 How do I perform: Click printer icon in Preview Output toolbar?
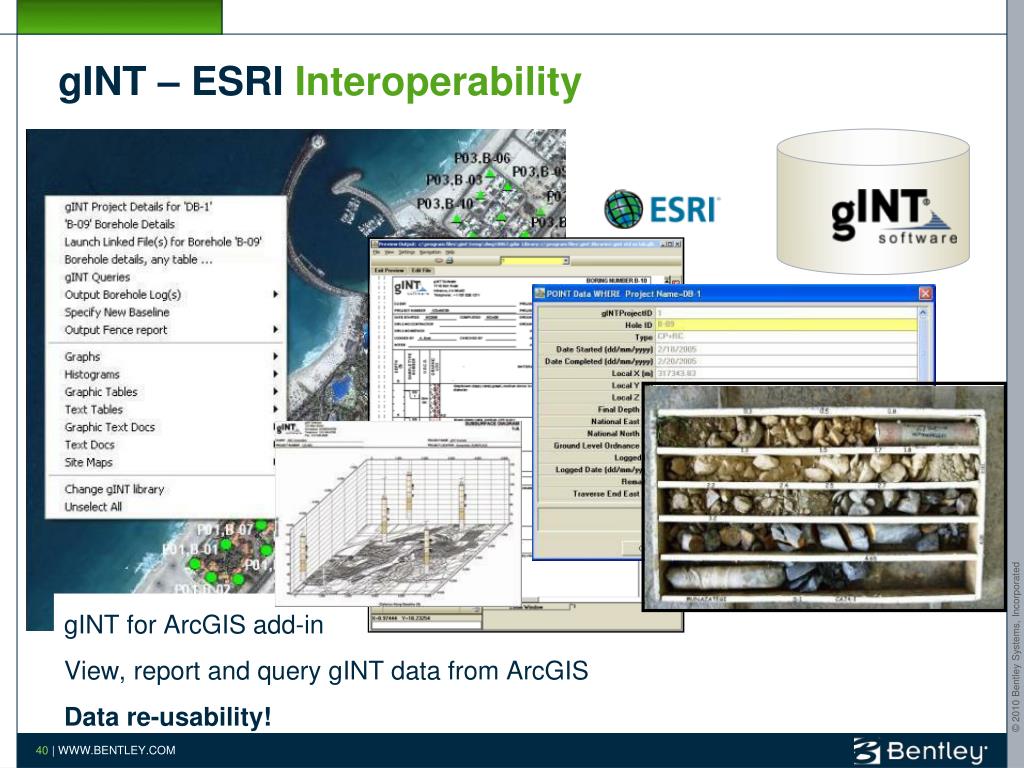coord(449,261)
